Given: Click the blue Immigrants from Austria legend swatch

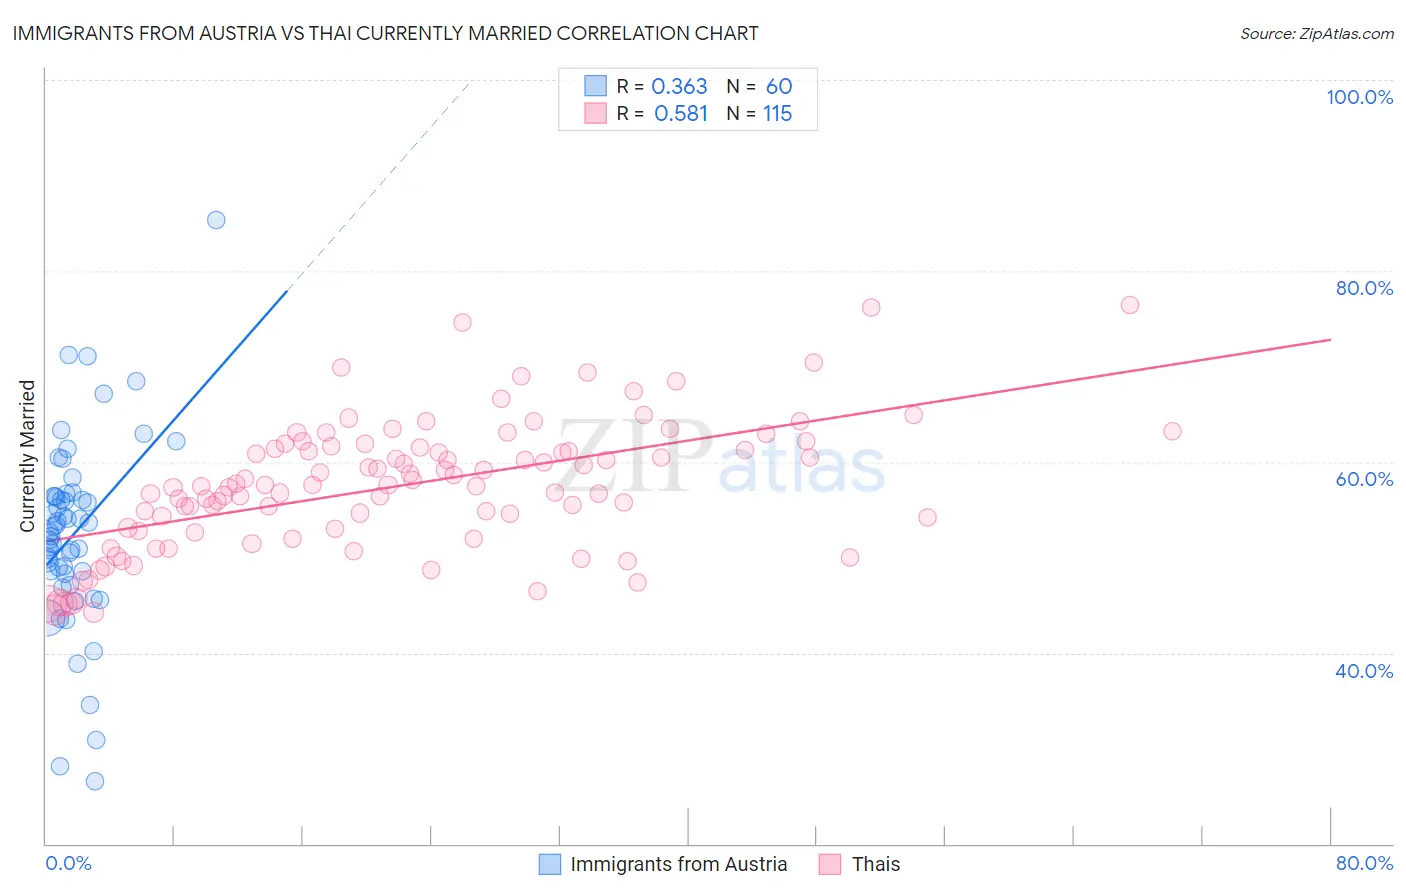Looking at the screenshot, I should [x=549, y=864].
